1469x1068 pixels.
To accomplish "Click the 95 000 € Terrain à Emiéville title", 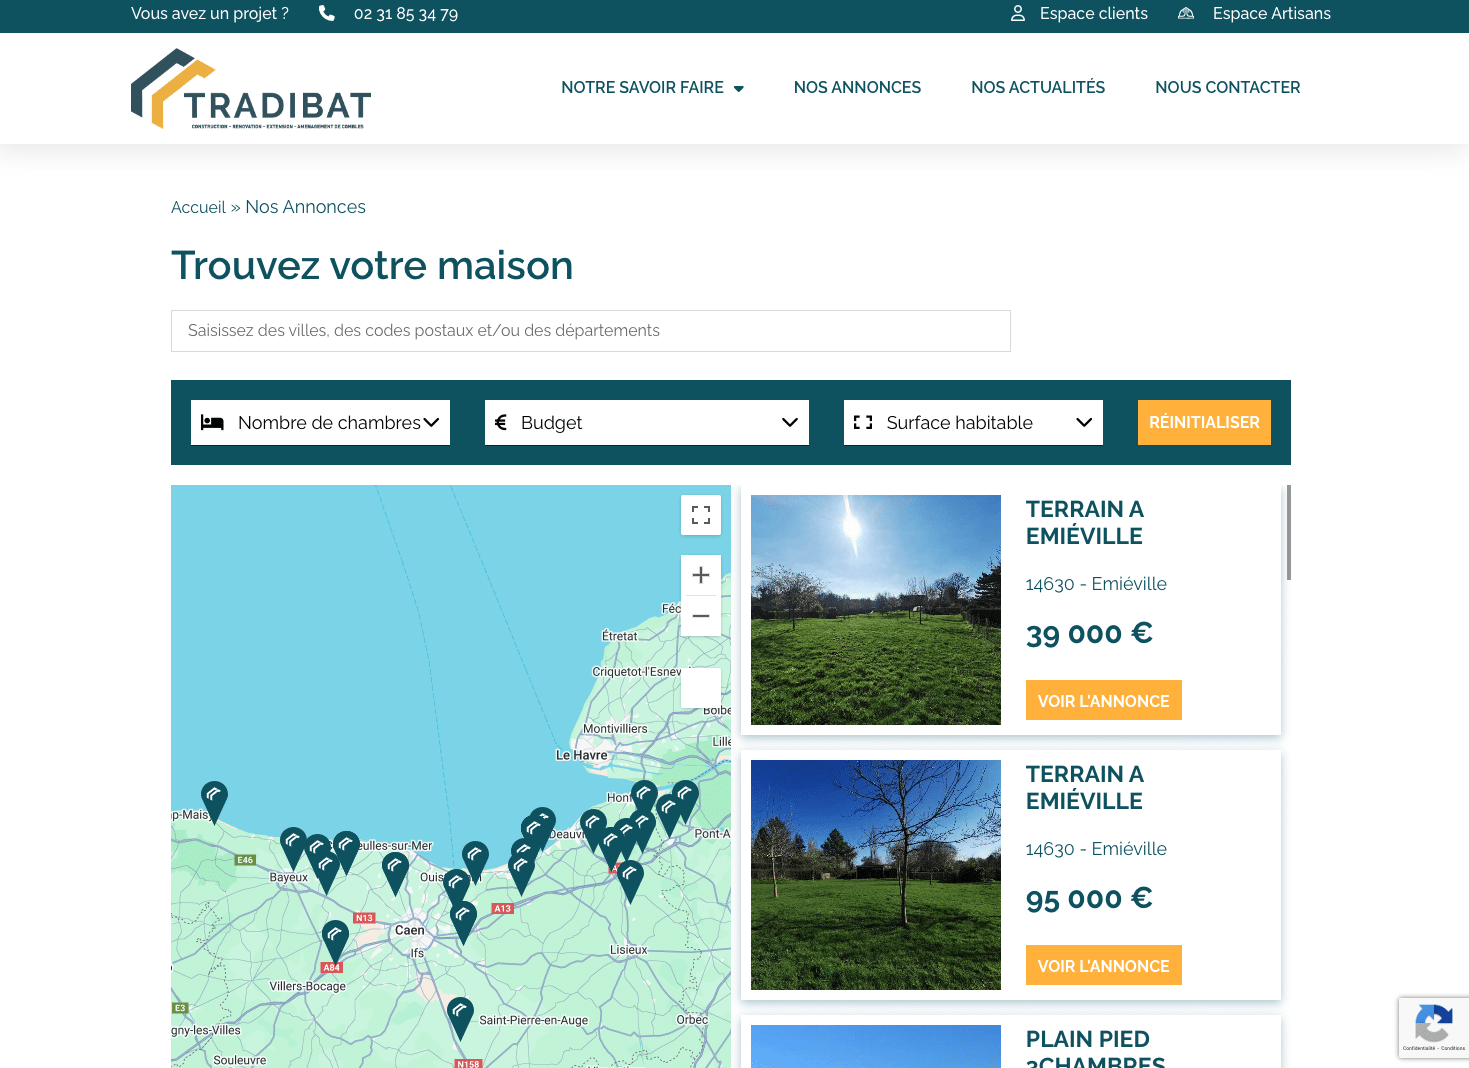I will point(1085,787).
